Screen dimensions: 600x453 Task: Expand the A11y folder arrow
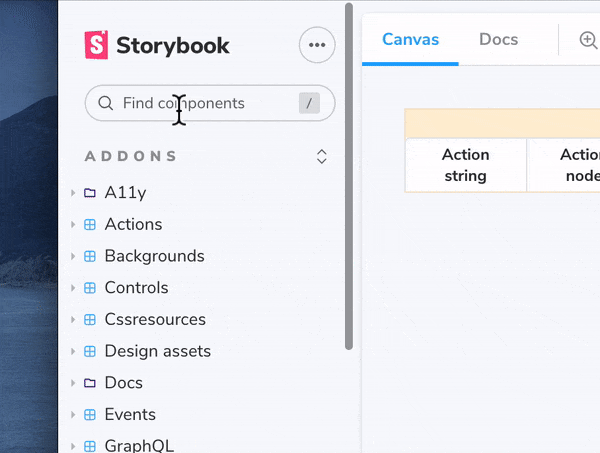tap(73, 192)
